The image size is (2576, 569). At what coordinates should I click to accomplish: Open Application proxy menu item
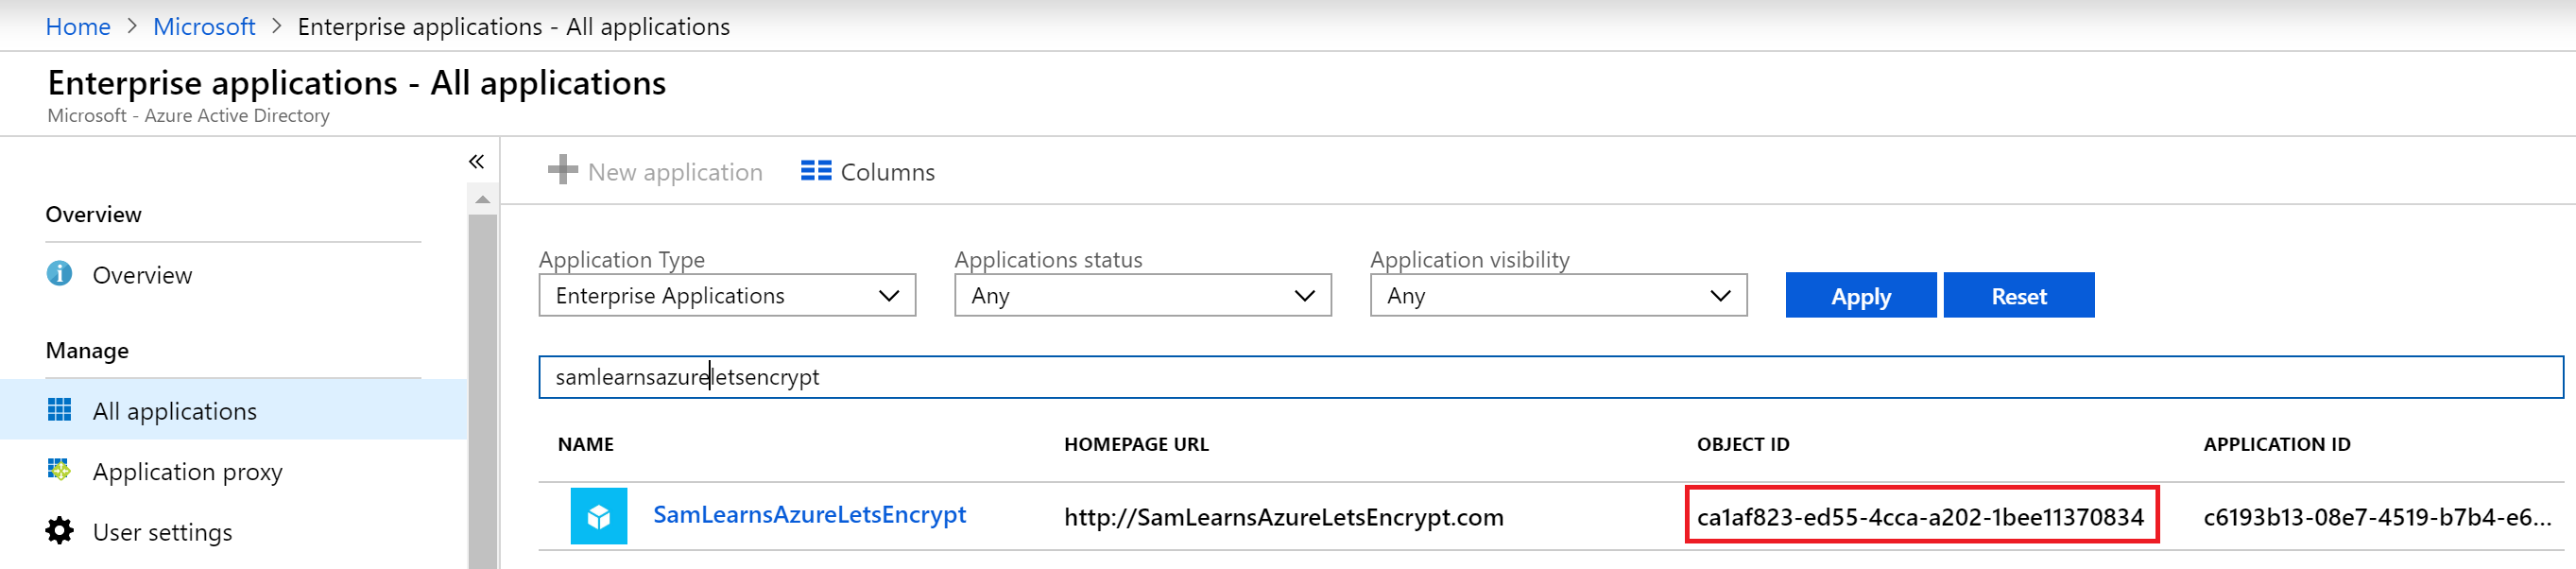click(187, 471)
